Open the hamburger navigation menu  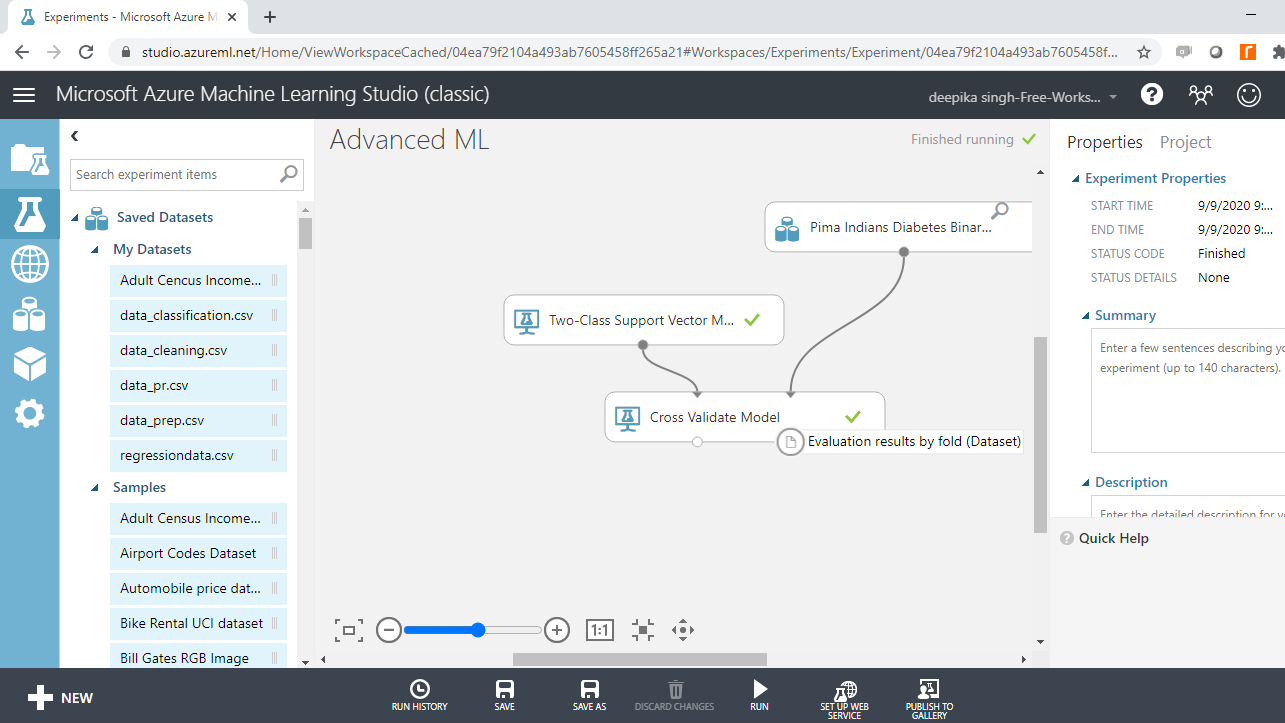click(24, 95)
